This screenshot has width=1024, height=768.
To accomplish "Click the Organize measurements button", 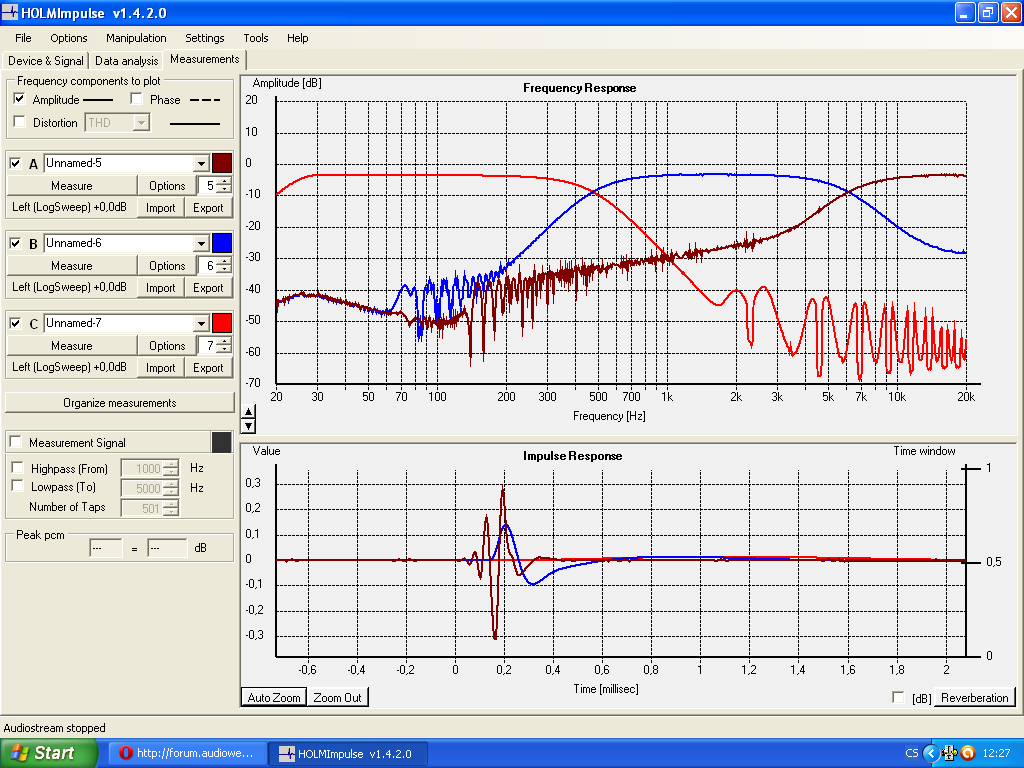I will [x=120, y=403].
